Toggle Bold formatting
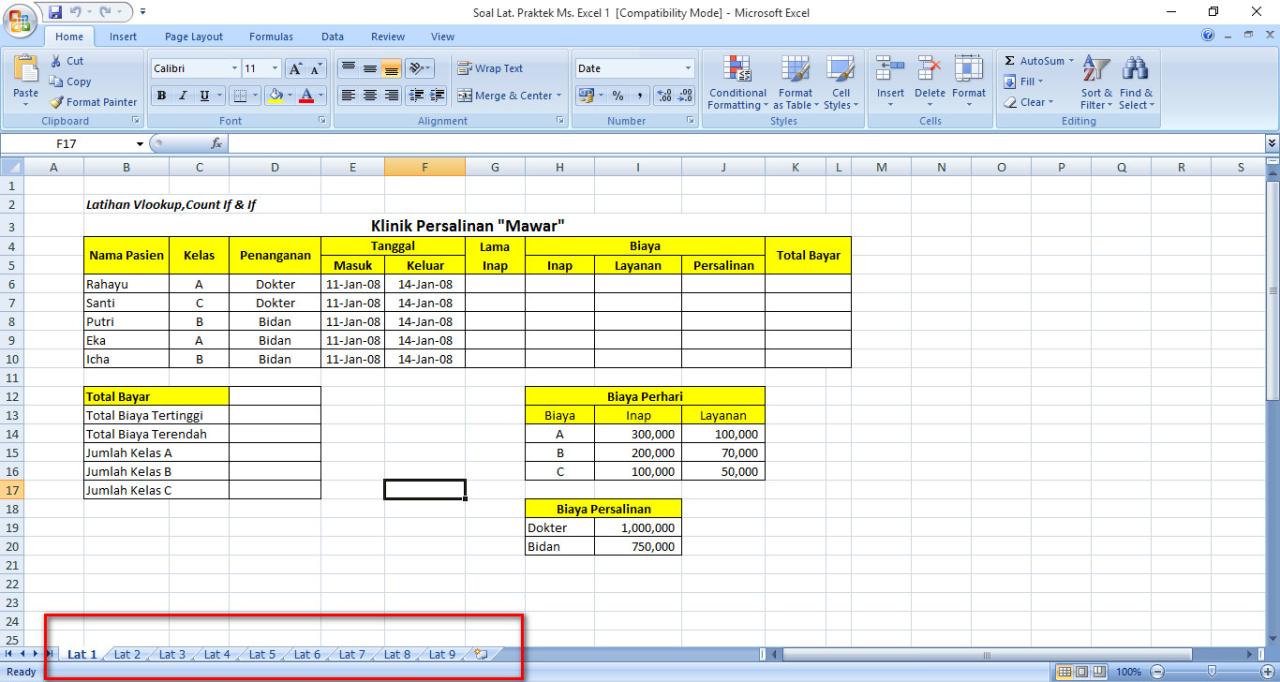The width and height of the screenshot is (1280, 682). tap(161, 96)
